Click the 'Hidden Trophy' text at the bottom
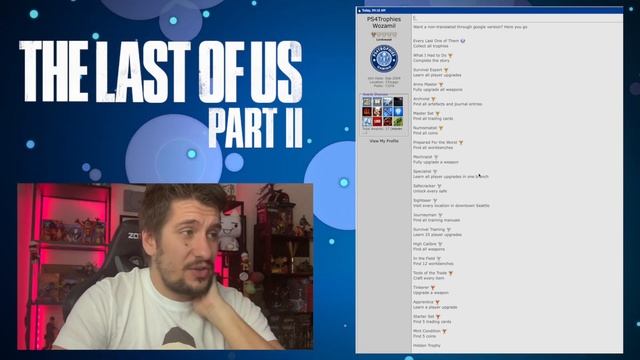640x360 pixels. tap(427, 346)
